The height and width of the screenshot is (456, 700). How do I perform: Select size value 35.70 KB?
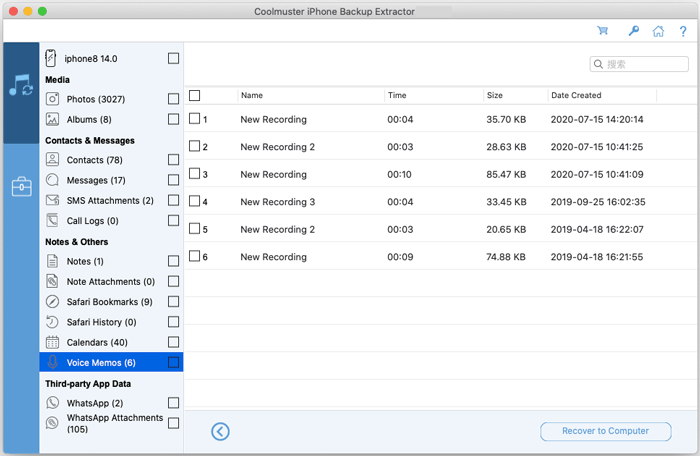[506, 119]
